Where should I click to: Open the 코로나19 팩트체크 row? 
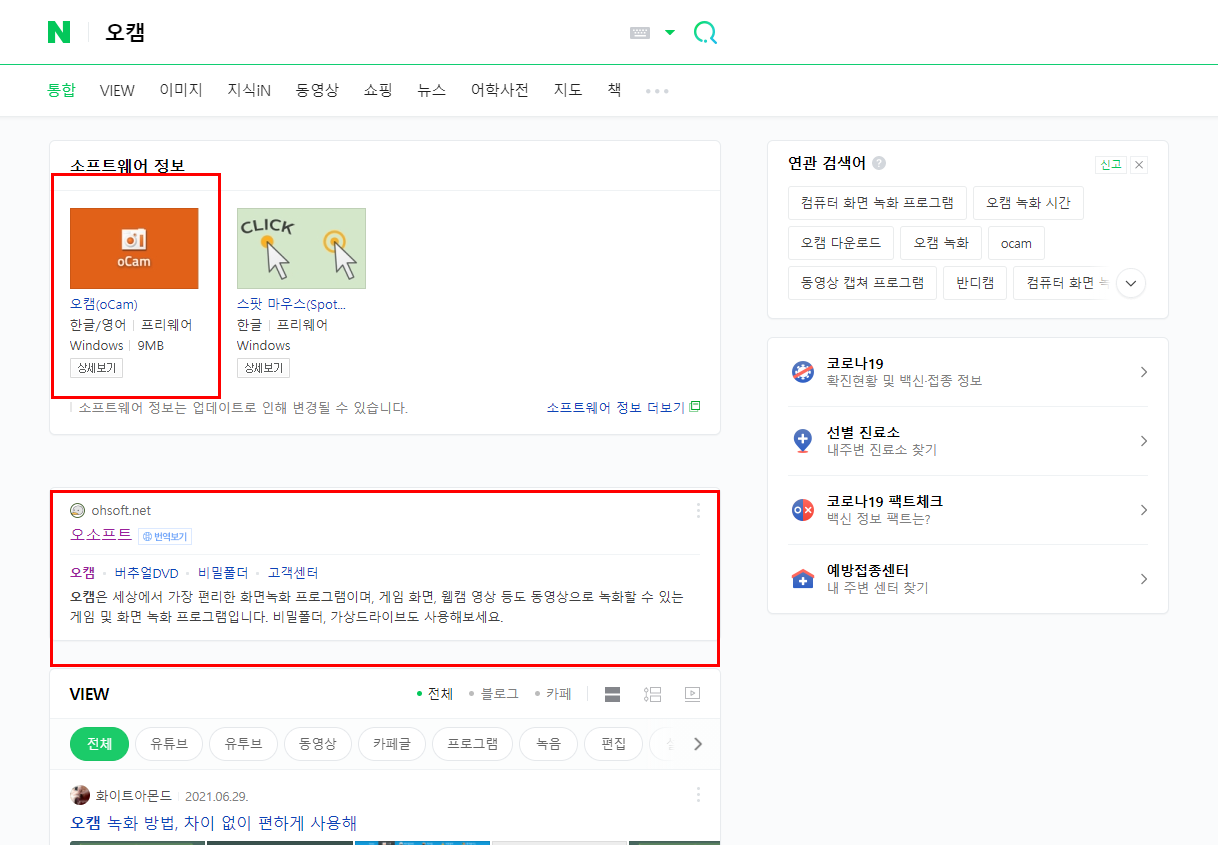pyautogui.click(x=968, y=510)
